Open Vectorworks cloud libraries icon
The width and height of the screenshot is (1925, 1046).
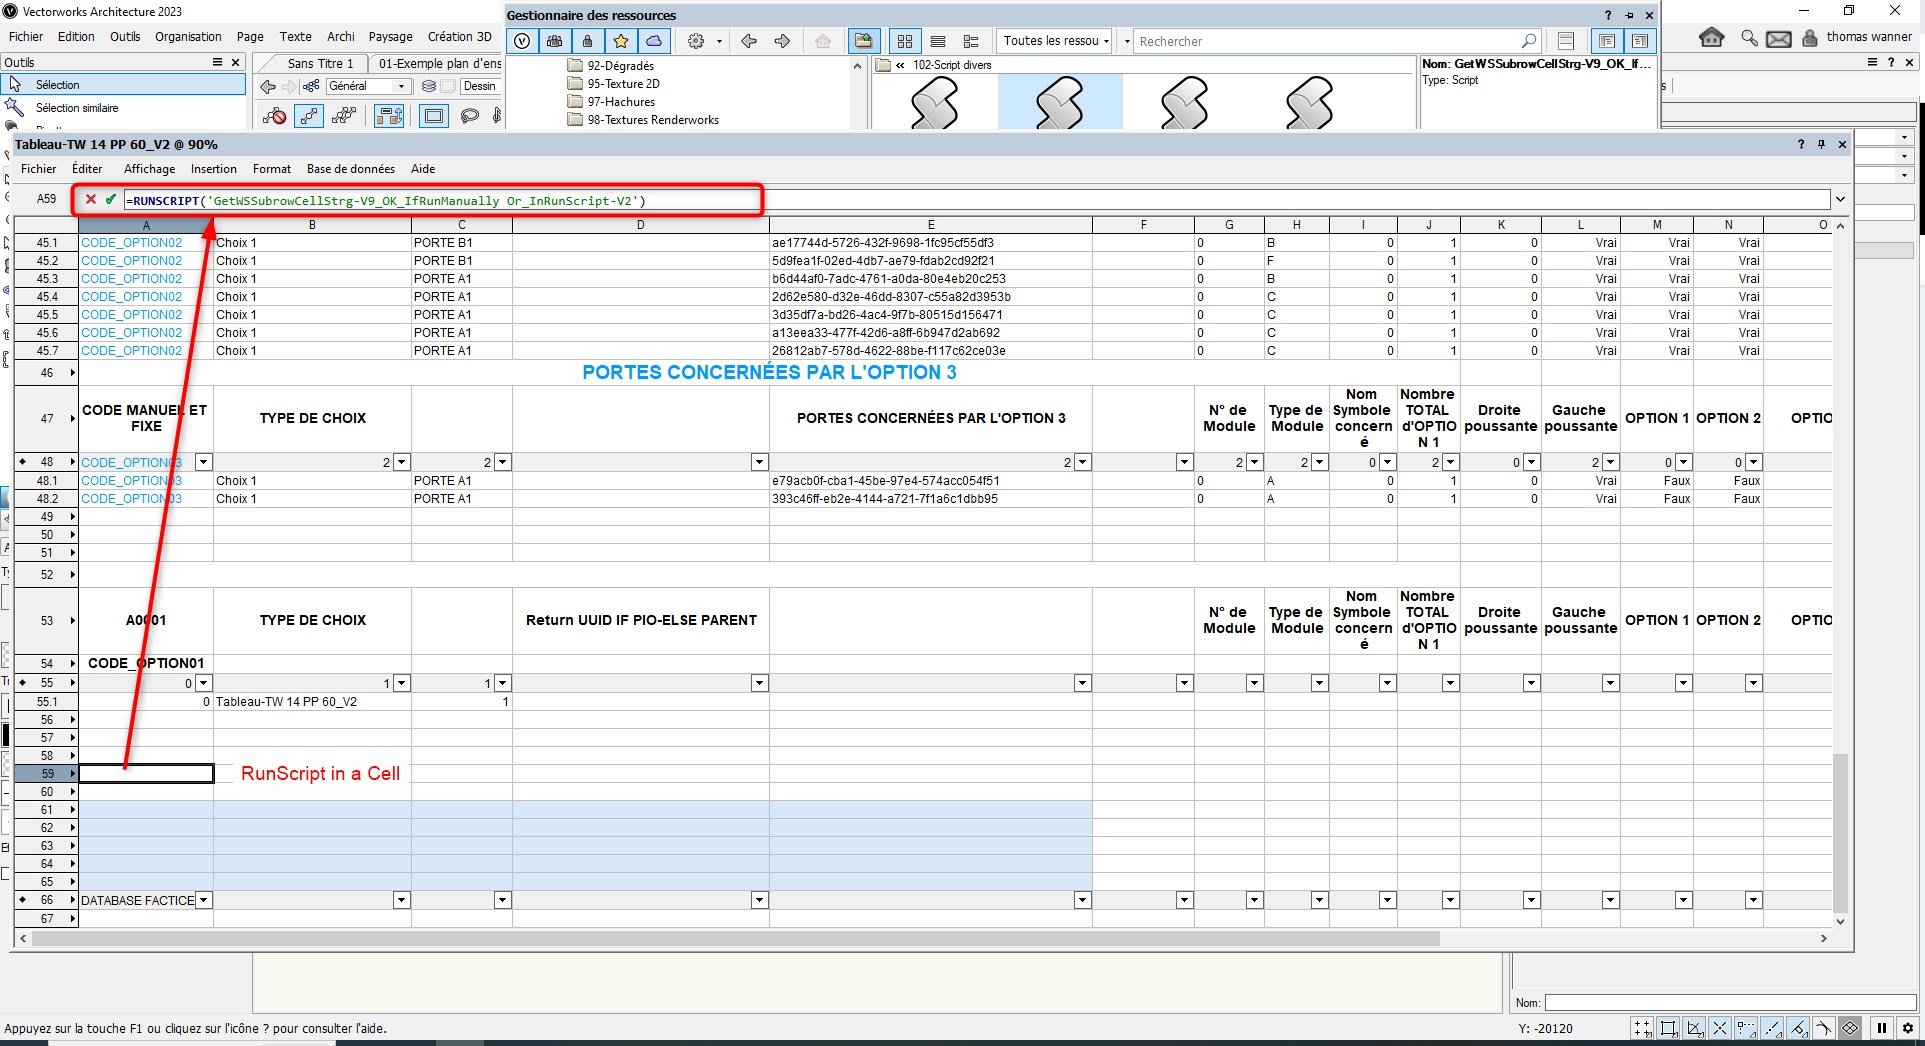(653, 41)
